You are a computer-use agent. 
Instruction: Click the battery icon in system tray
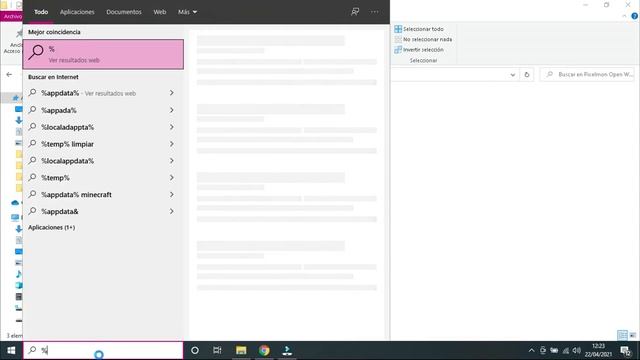[x=554, y=350]
